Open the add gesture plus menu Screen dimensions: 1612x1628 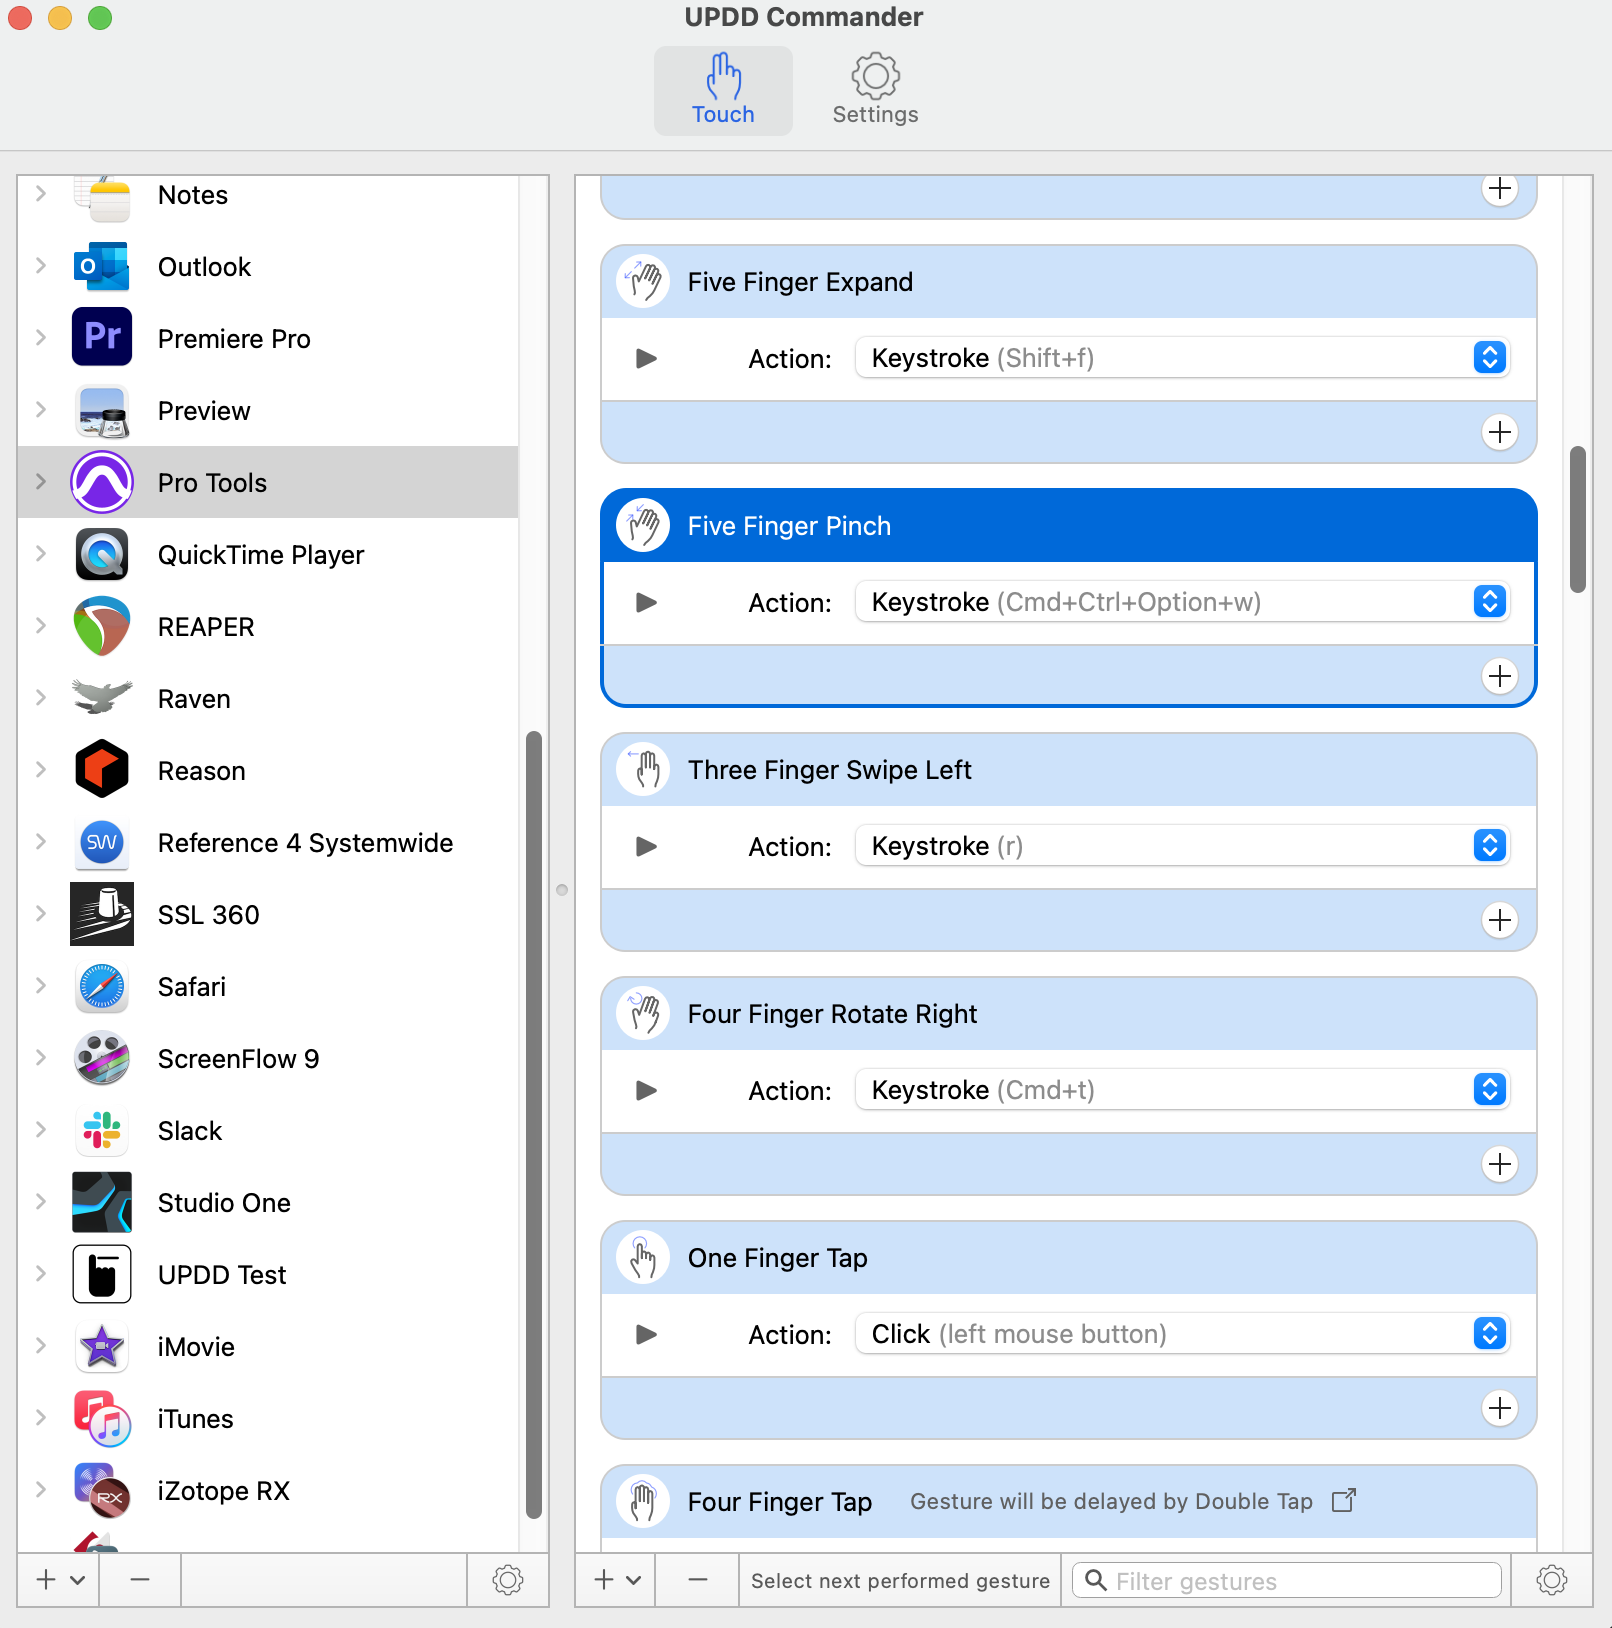pyautogui.click(x=616, y=1580)
